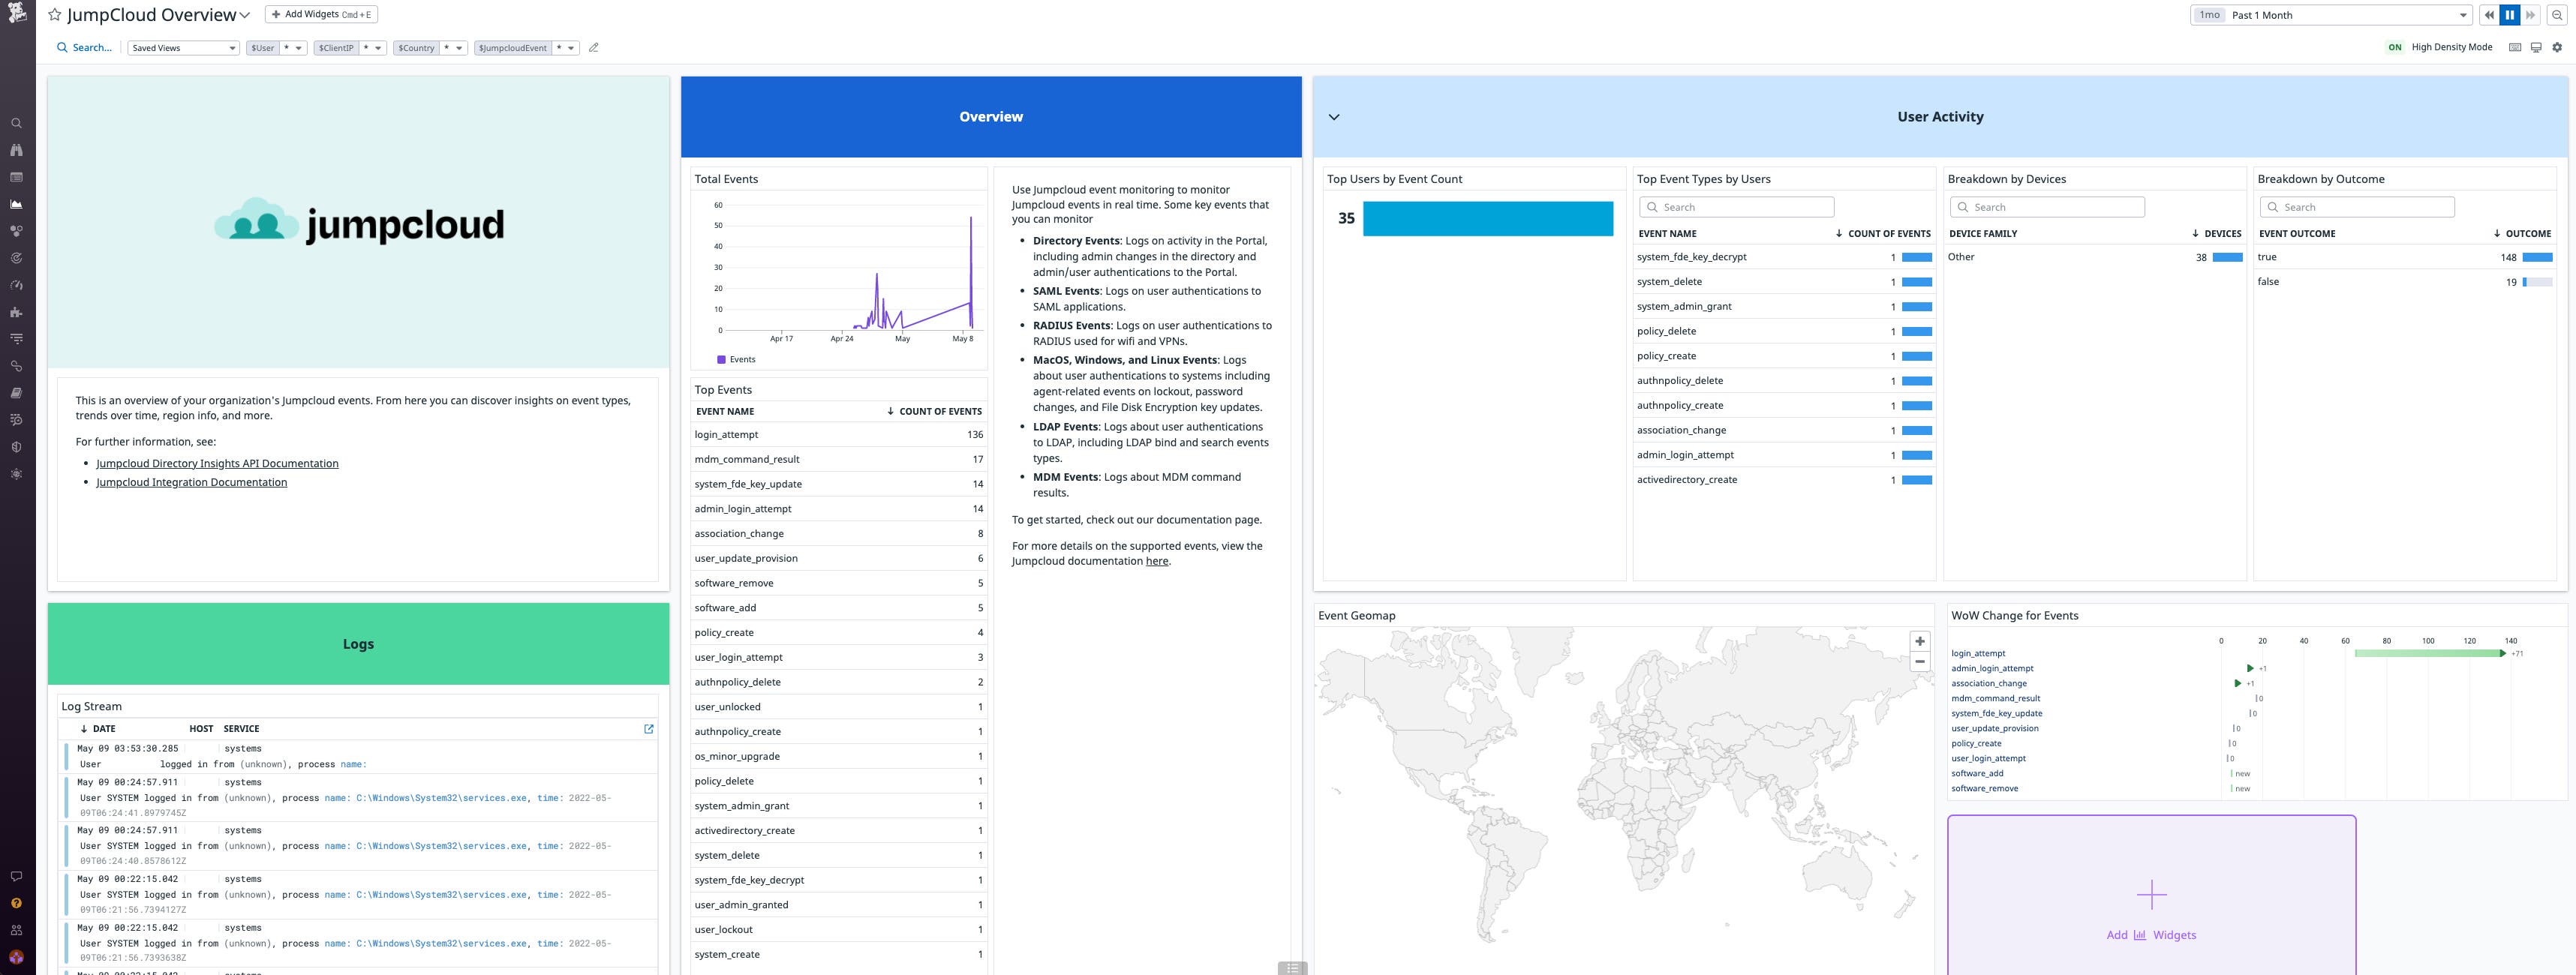
Task: Open the search tool in the left sidebar
Action: (x=16, y=122)
